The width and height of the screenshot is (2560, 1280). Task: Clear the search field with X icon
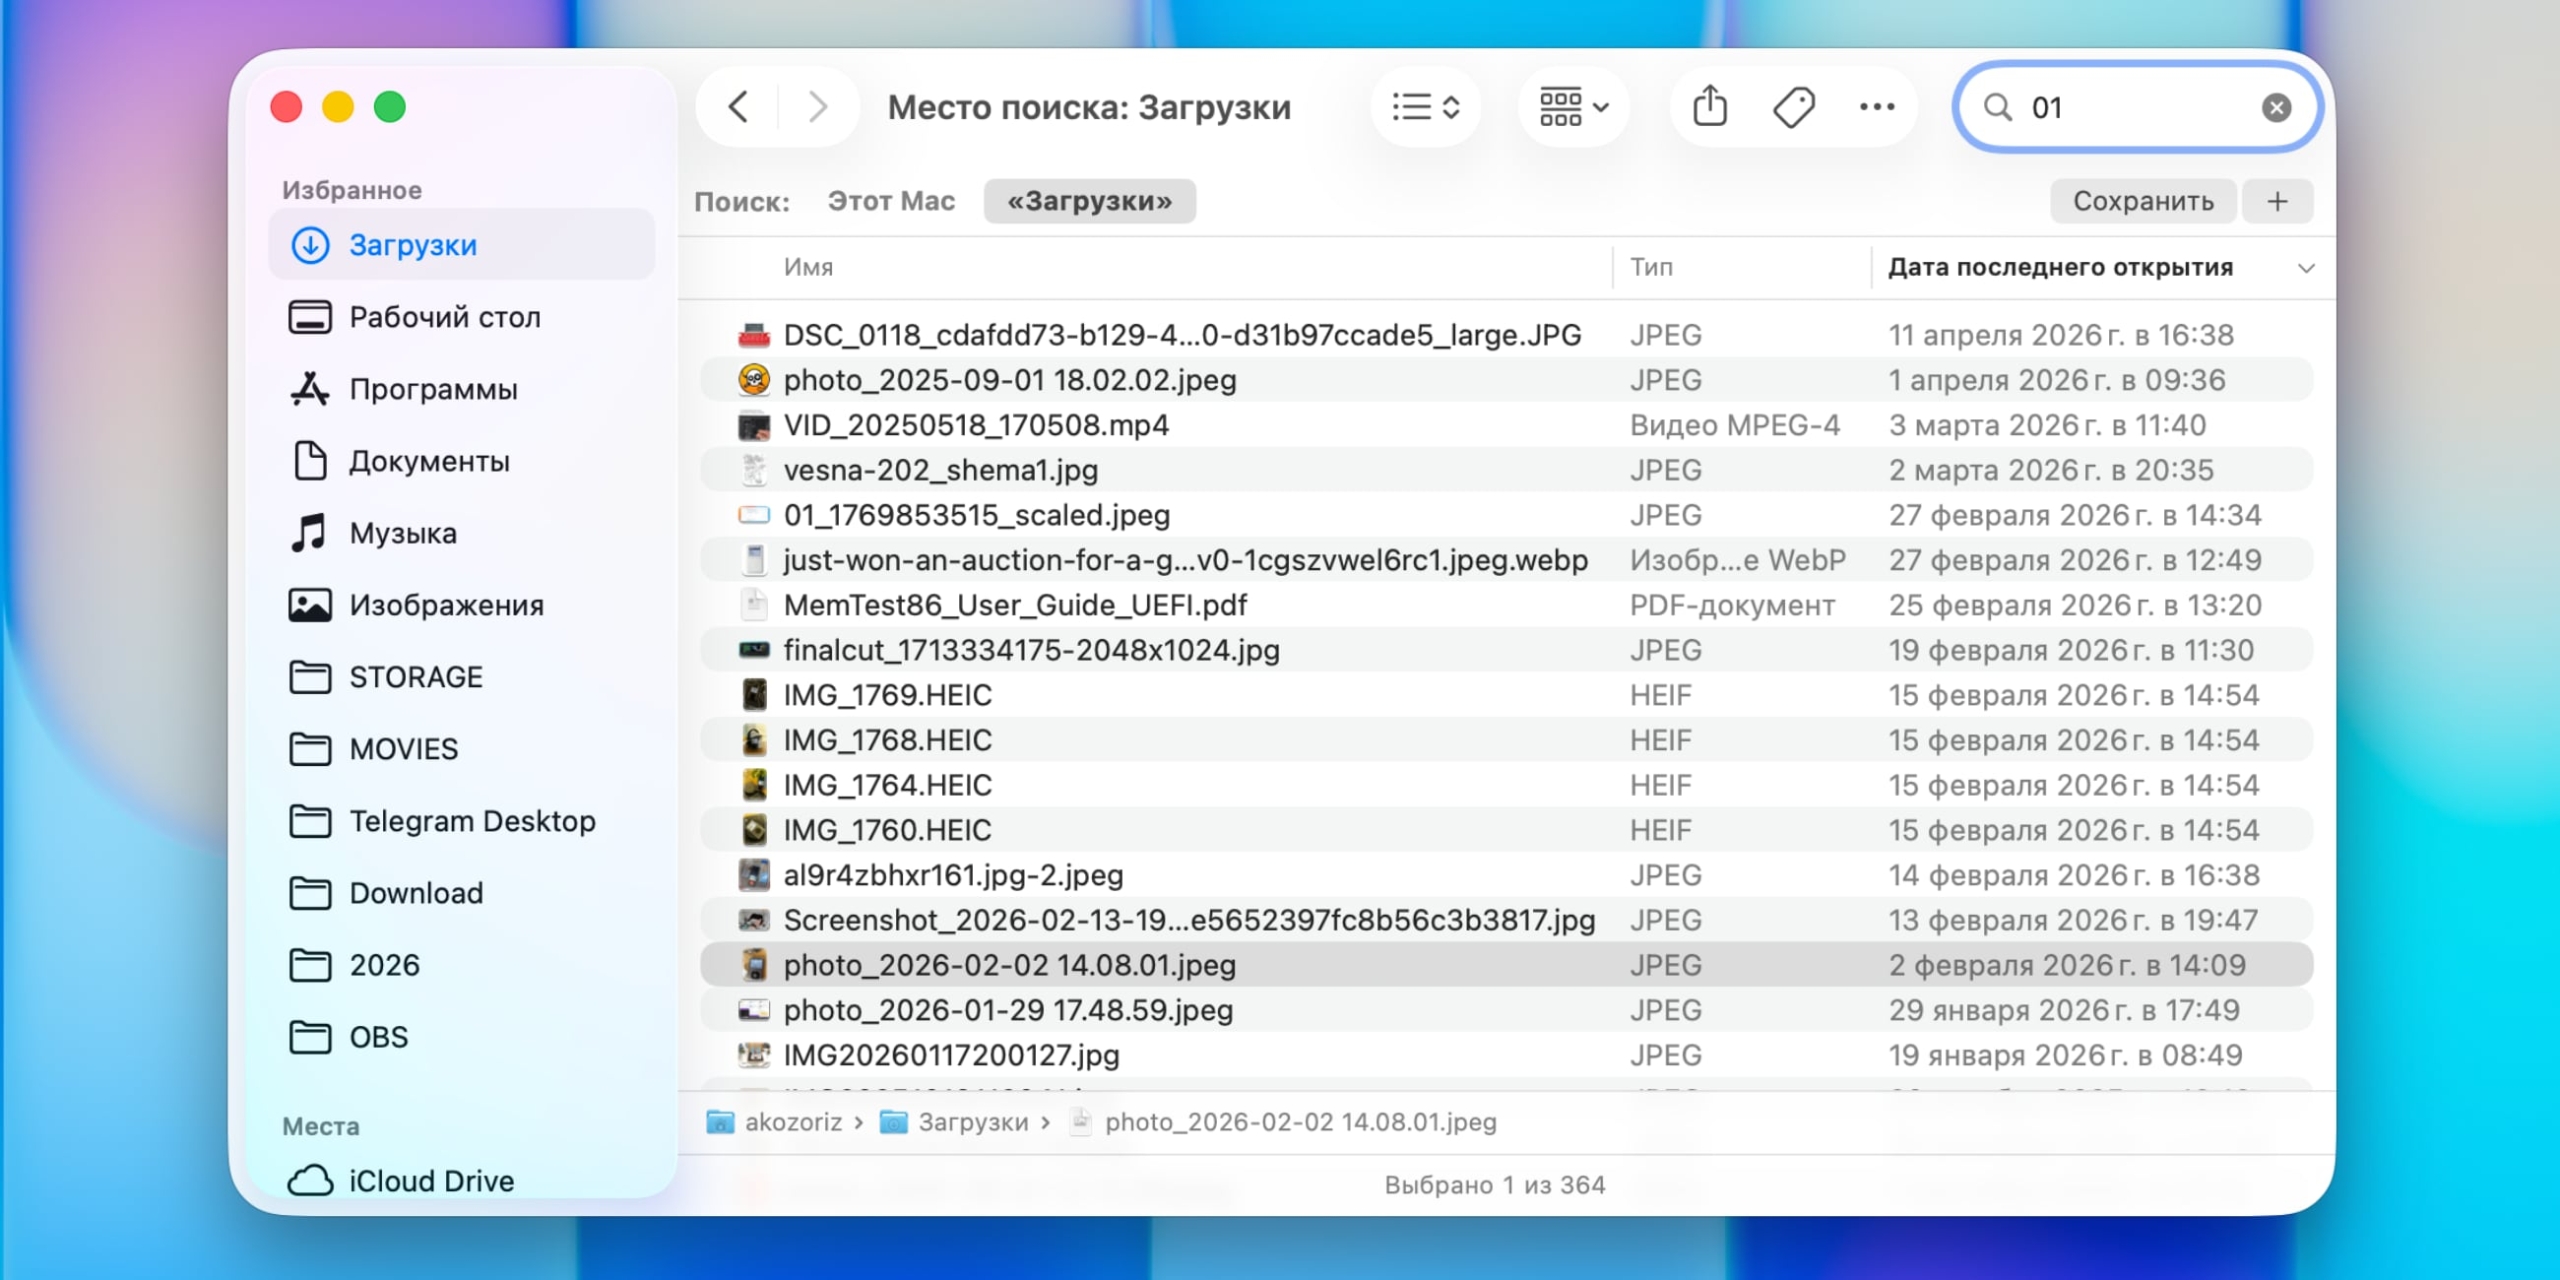tap(2276, 107)
